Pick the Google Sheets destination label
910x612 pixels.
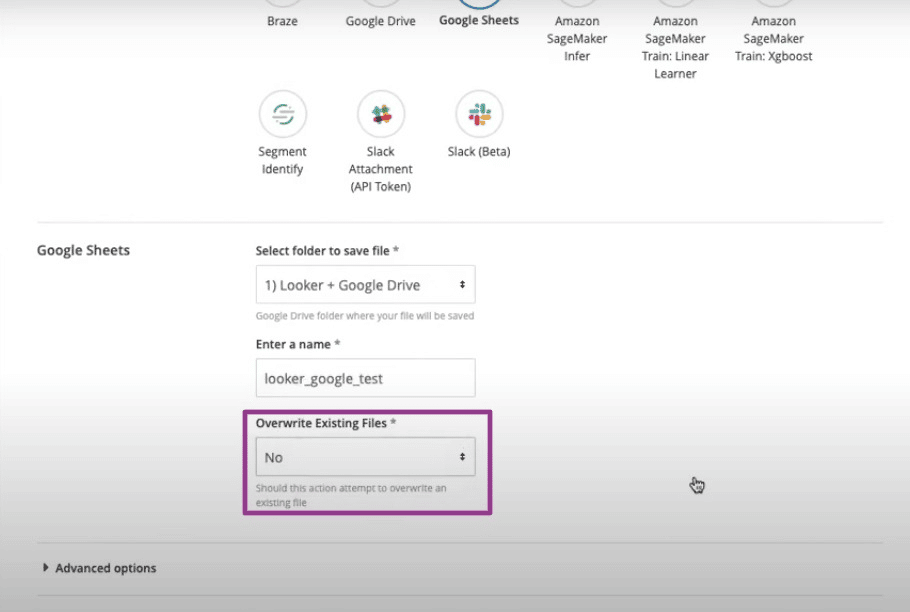tap(479, 20)
